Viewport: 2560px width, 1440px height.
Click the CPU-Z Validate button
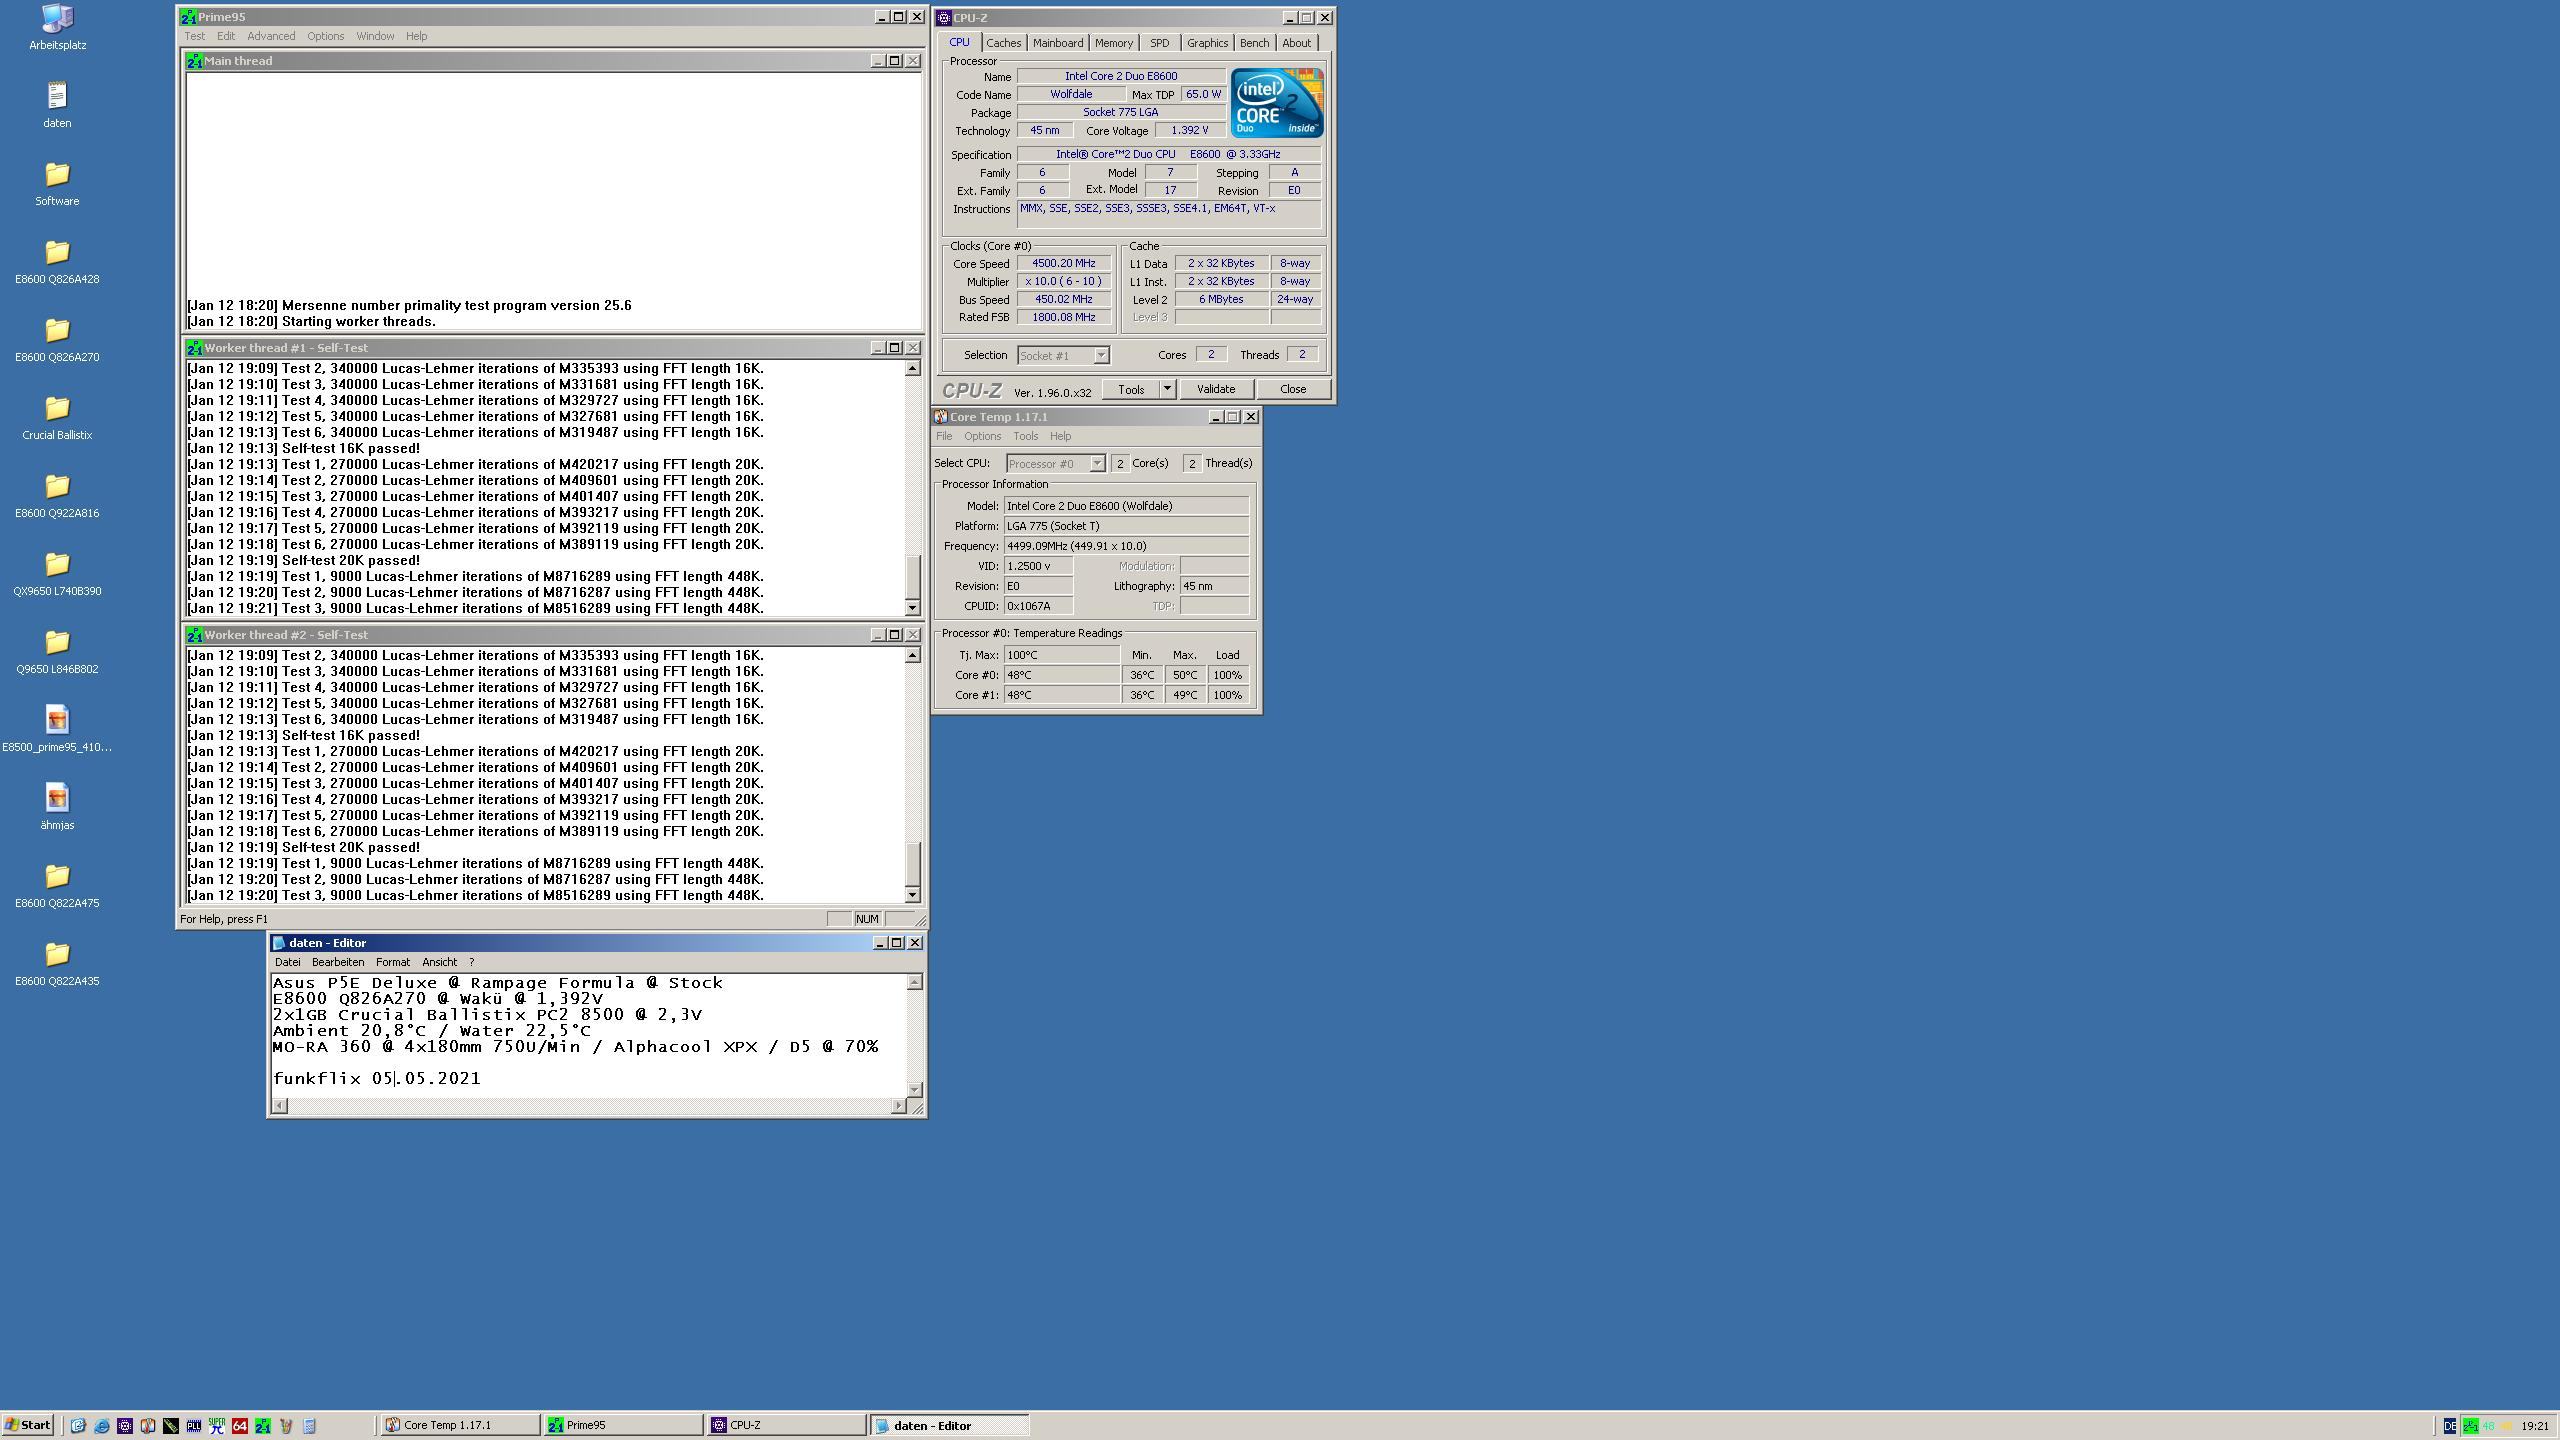(1215, 389)
